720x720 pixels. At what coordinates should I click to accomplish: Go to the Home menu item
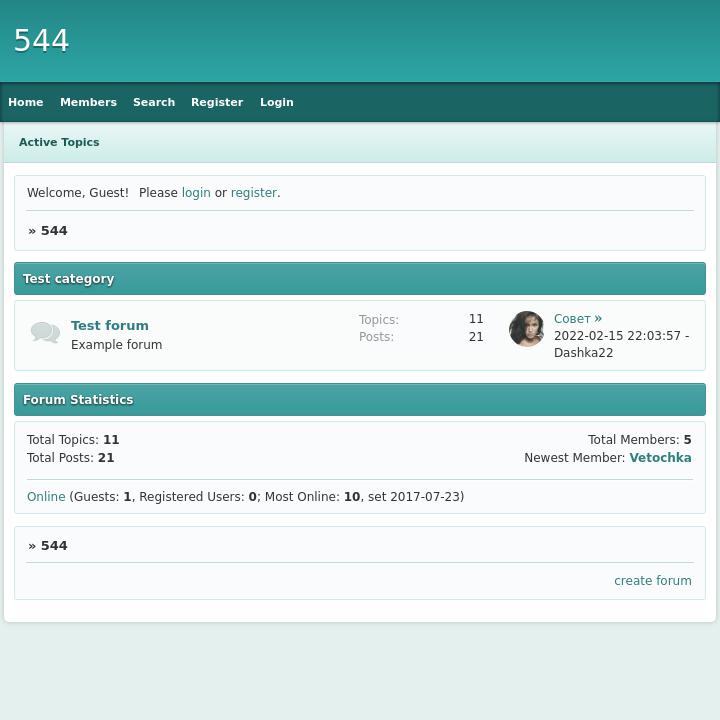point(26,102)
